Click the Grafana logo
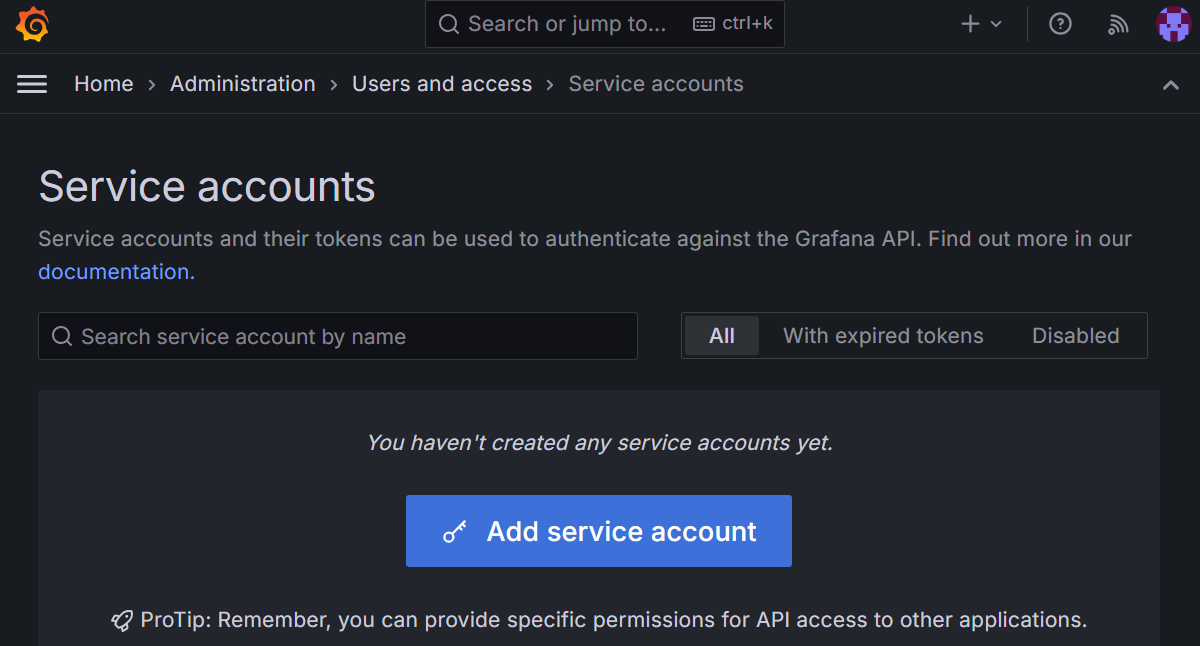Viewport: 1200px width, 646px height. click(33, 24)
